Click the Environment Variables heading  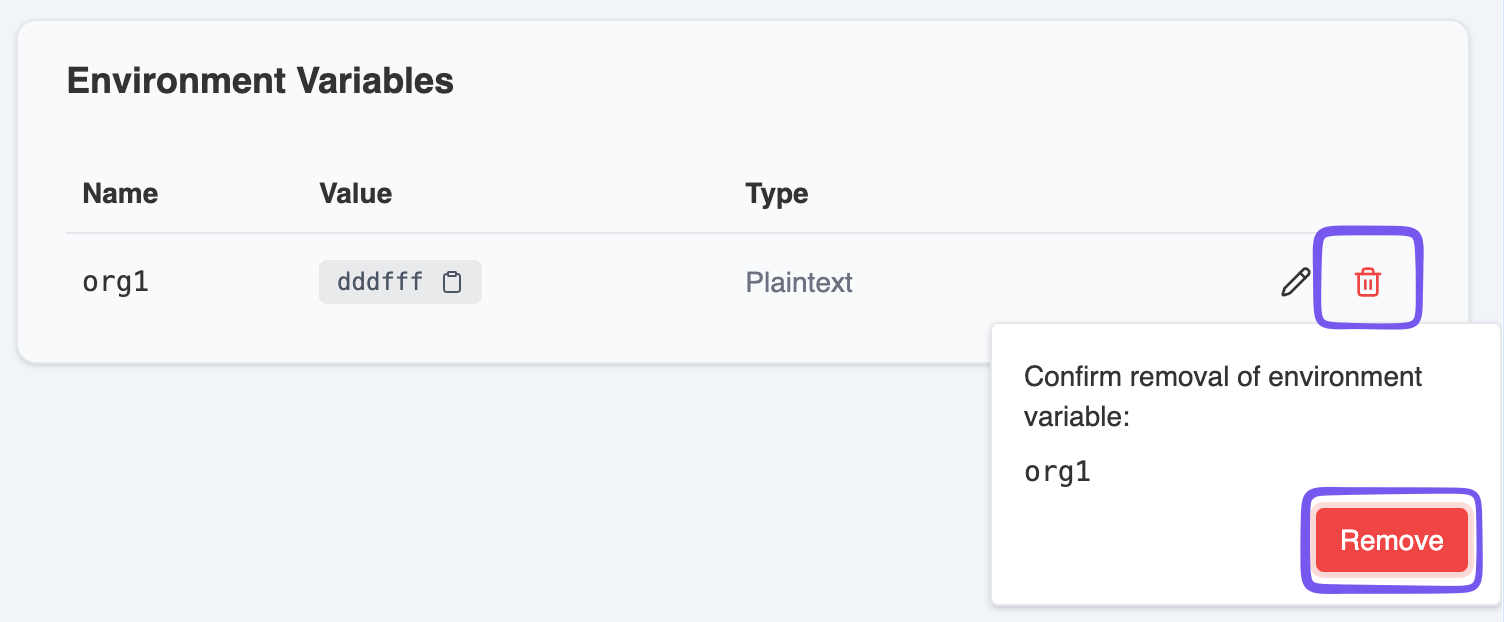tap(260, 80)
